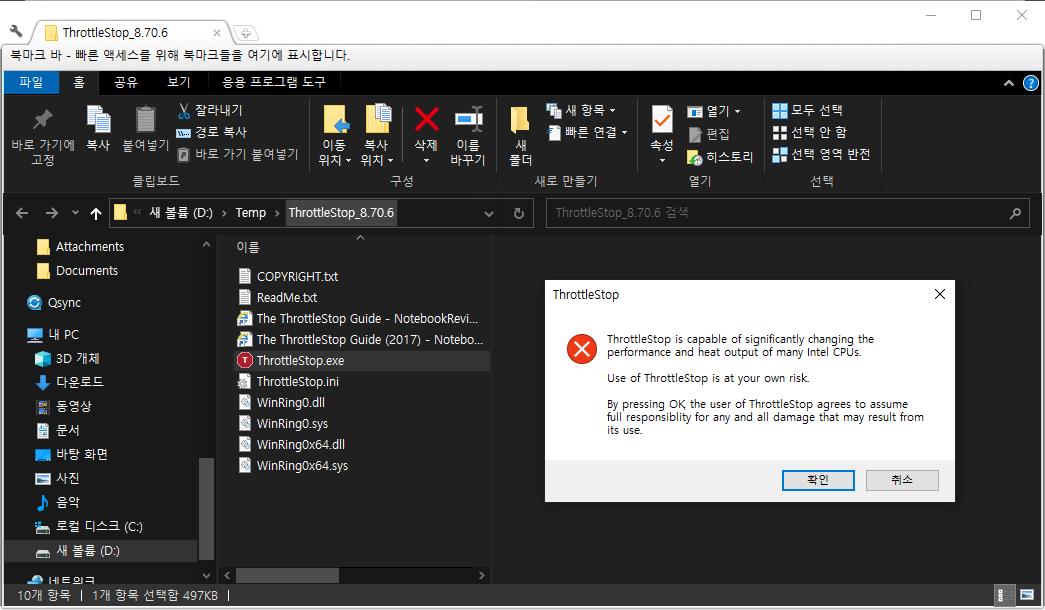Click 새 볼륨 (D:) breadcrumb segment

tap(181, 213)
